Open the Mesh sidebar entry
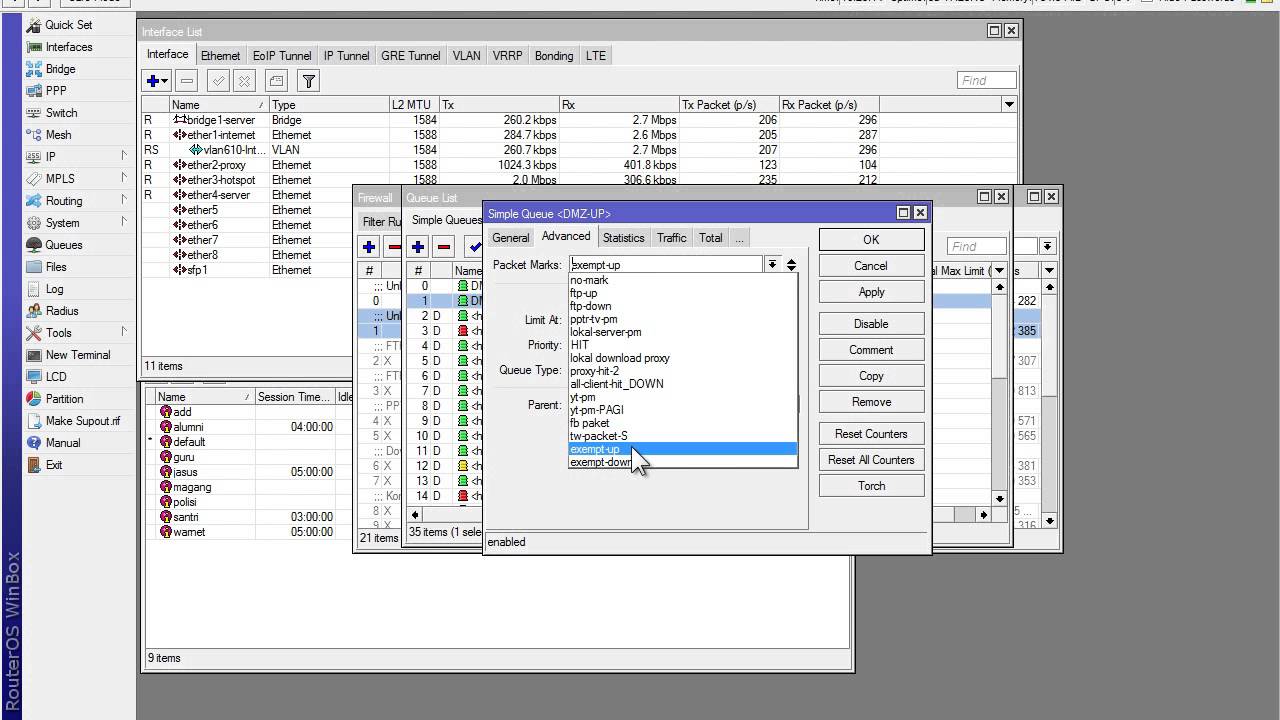This screenshot has width=1280, height=720. tap(58, 135)
